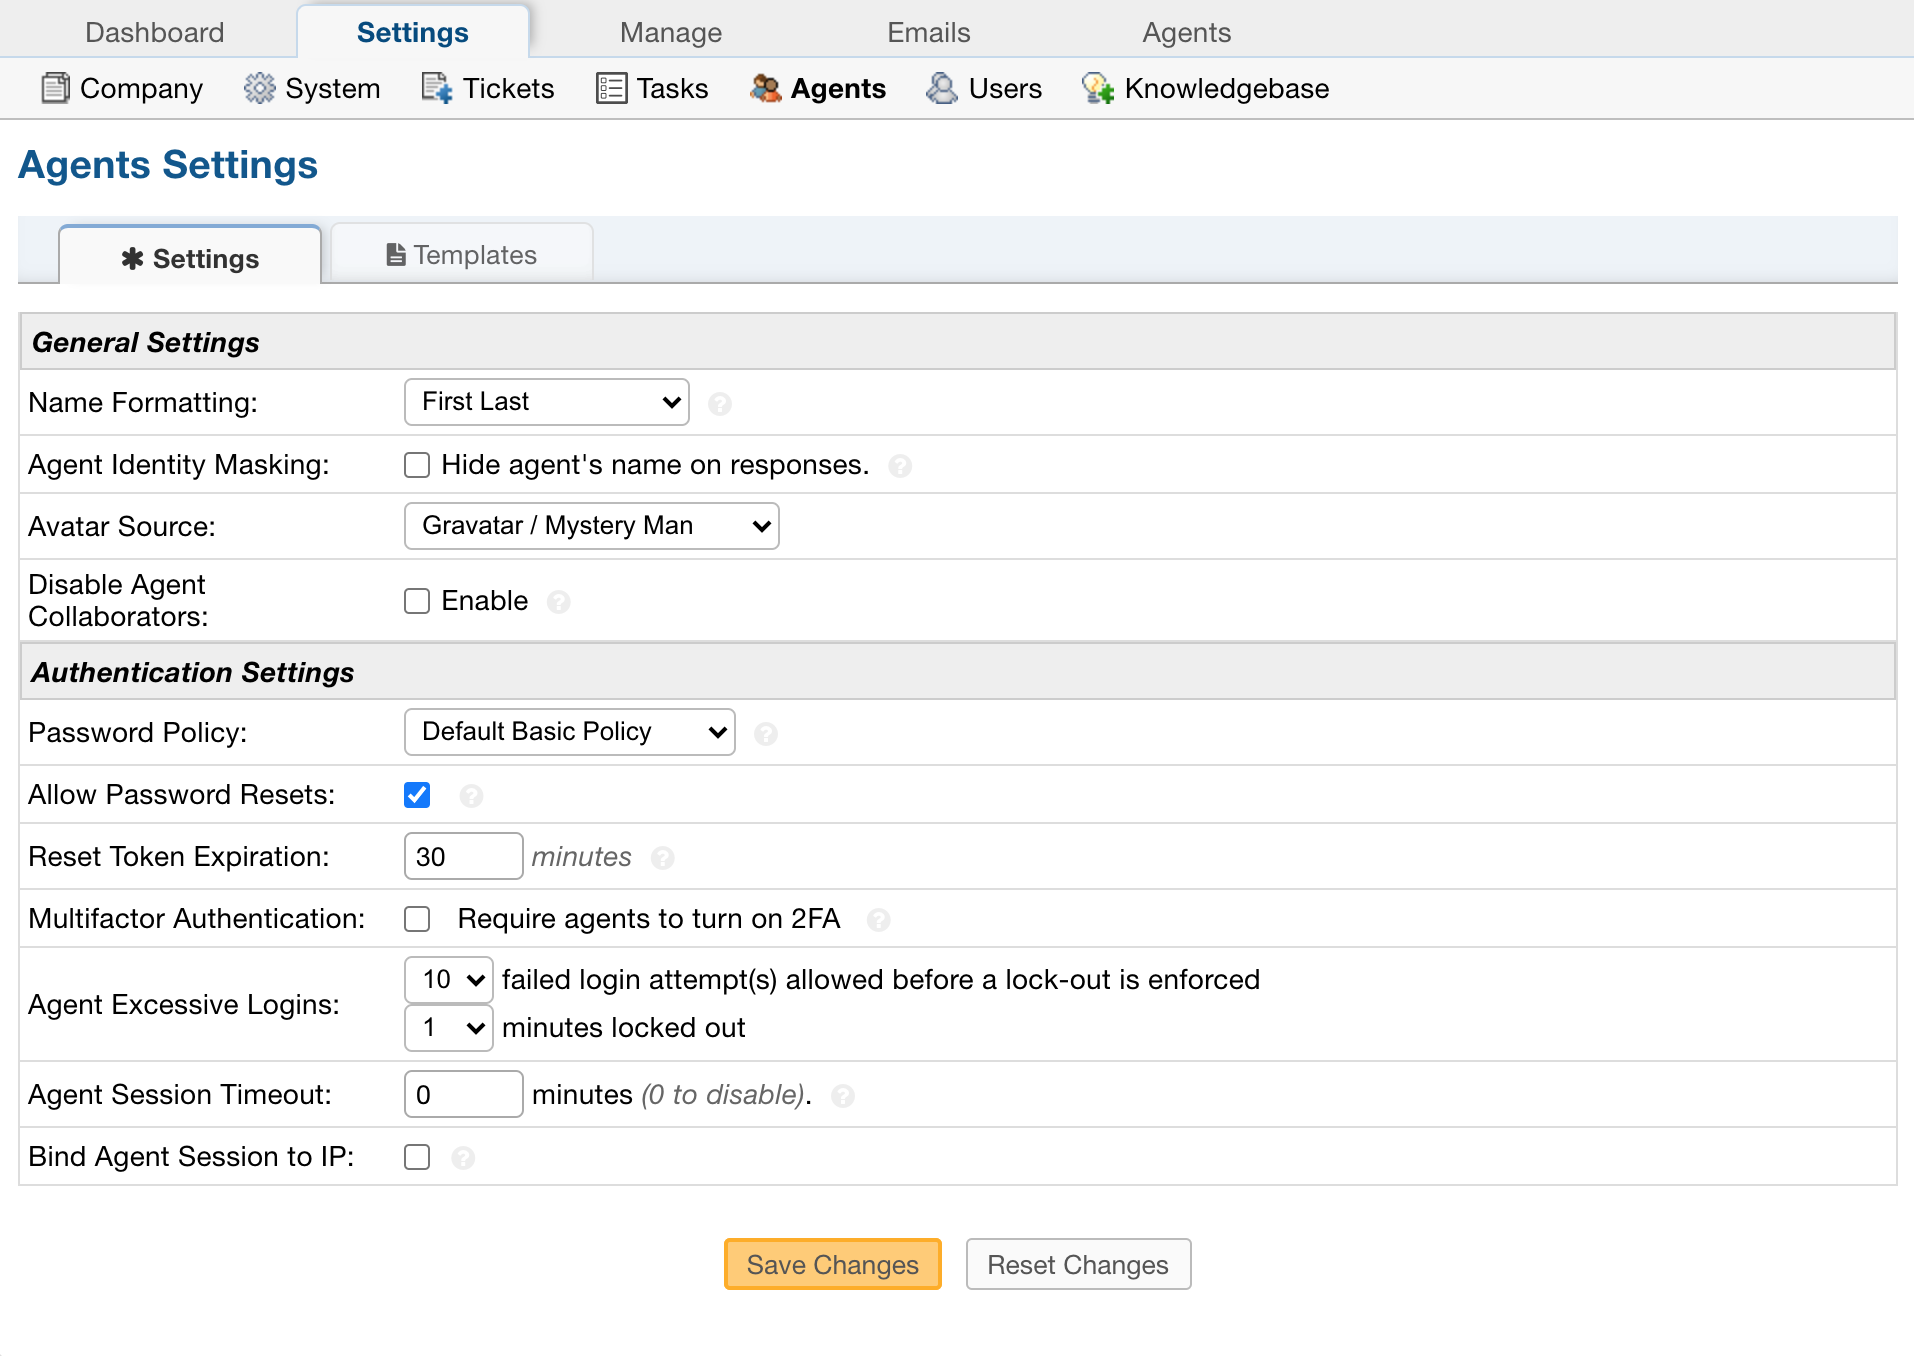
Task: Check Bind Agent Session to IP
Action: pos(417,1157)
